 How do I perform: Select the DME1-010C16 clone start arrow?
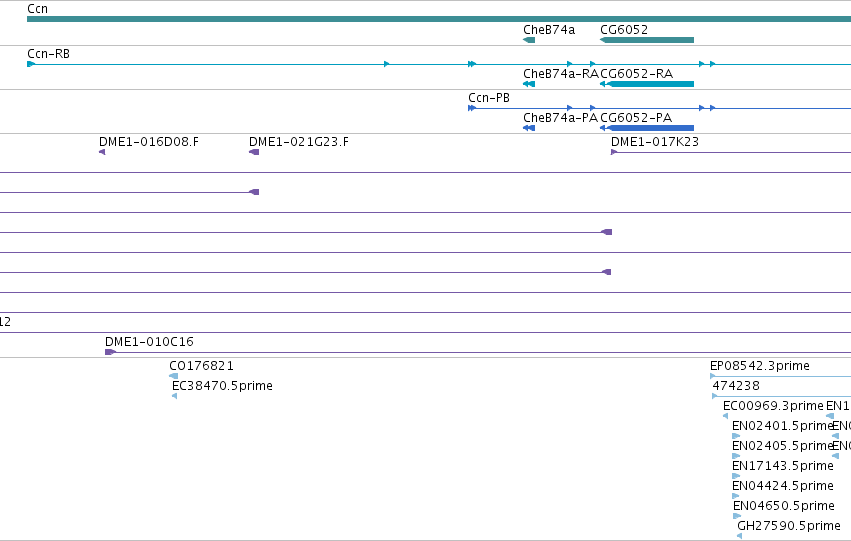110,352
